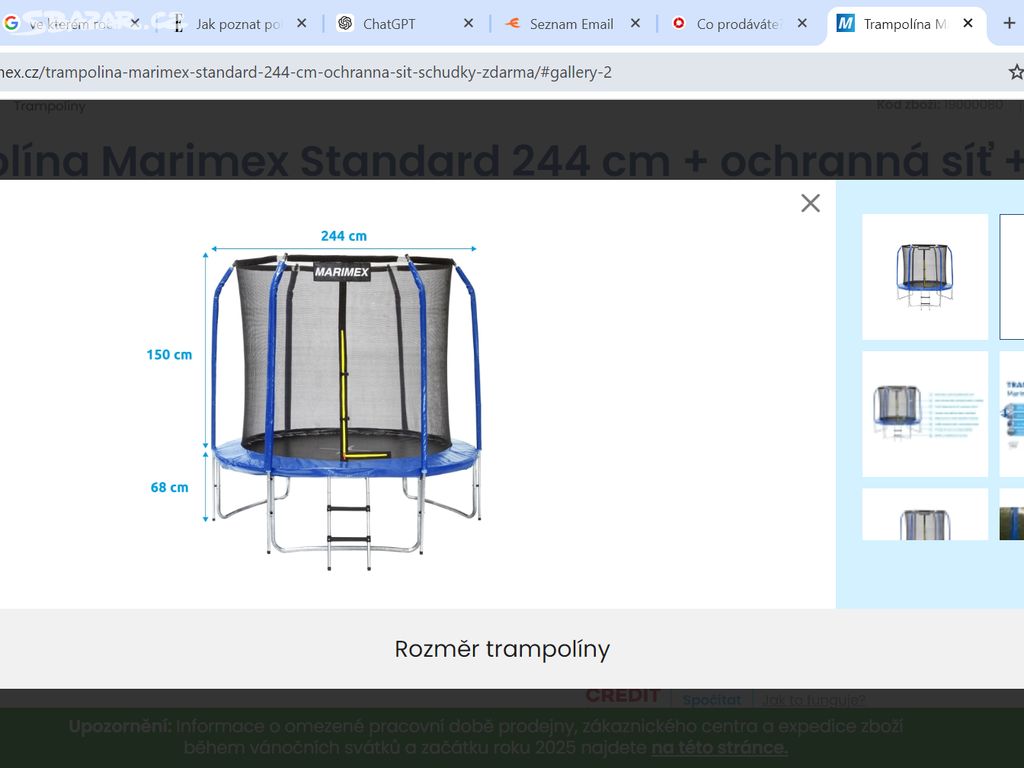Screen dimensions: 1024x768
Task: Close the gallery lightbox
Action: click(x=810, y=203)
